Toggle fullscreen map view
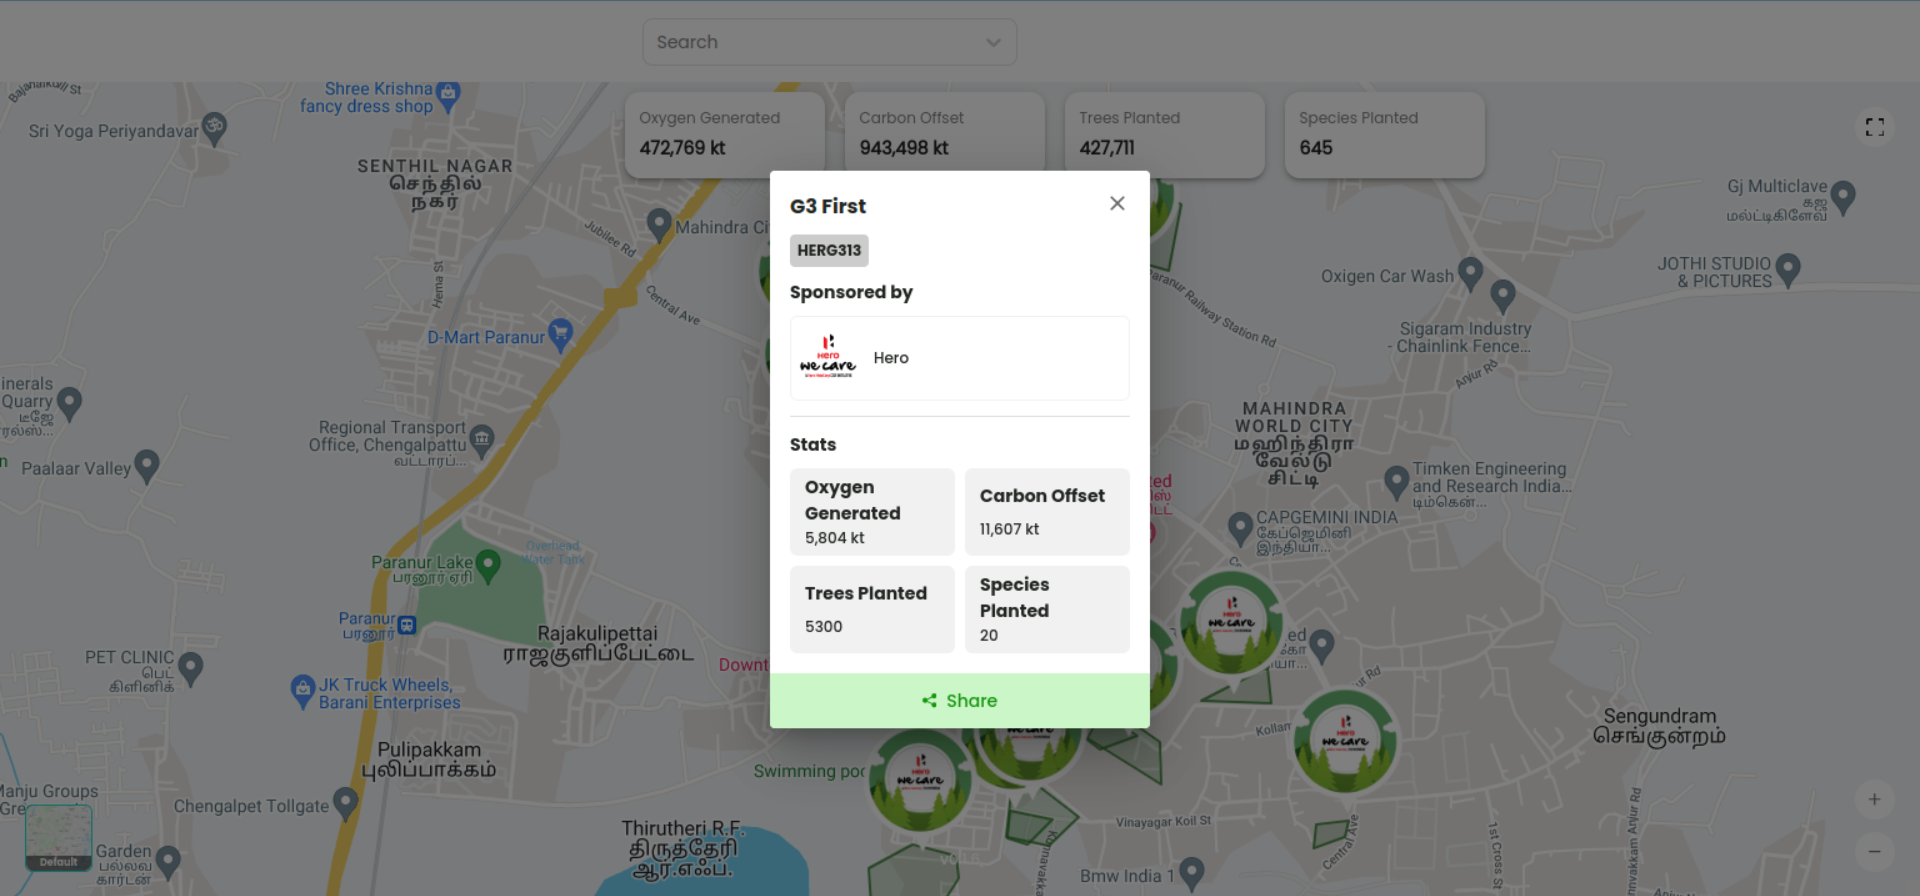1920x896 pixels. coord(1874,127)
